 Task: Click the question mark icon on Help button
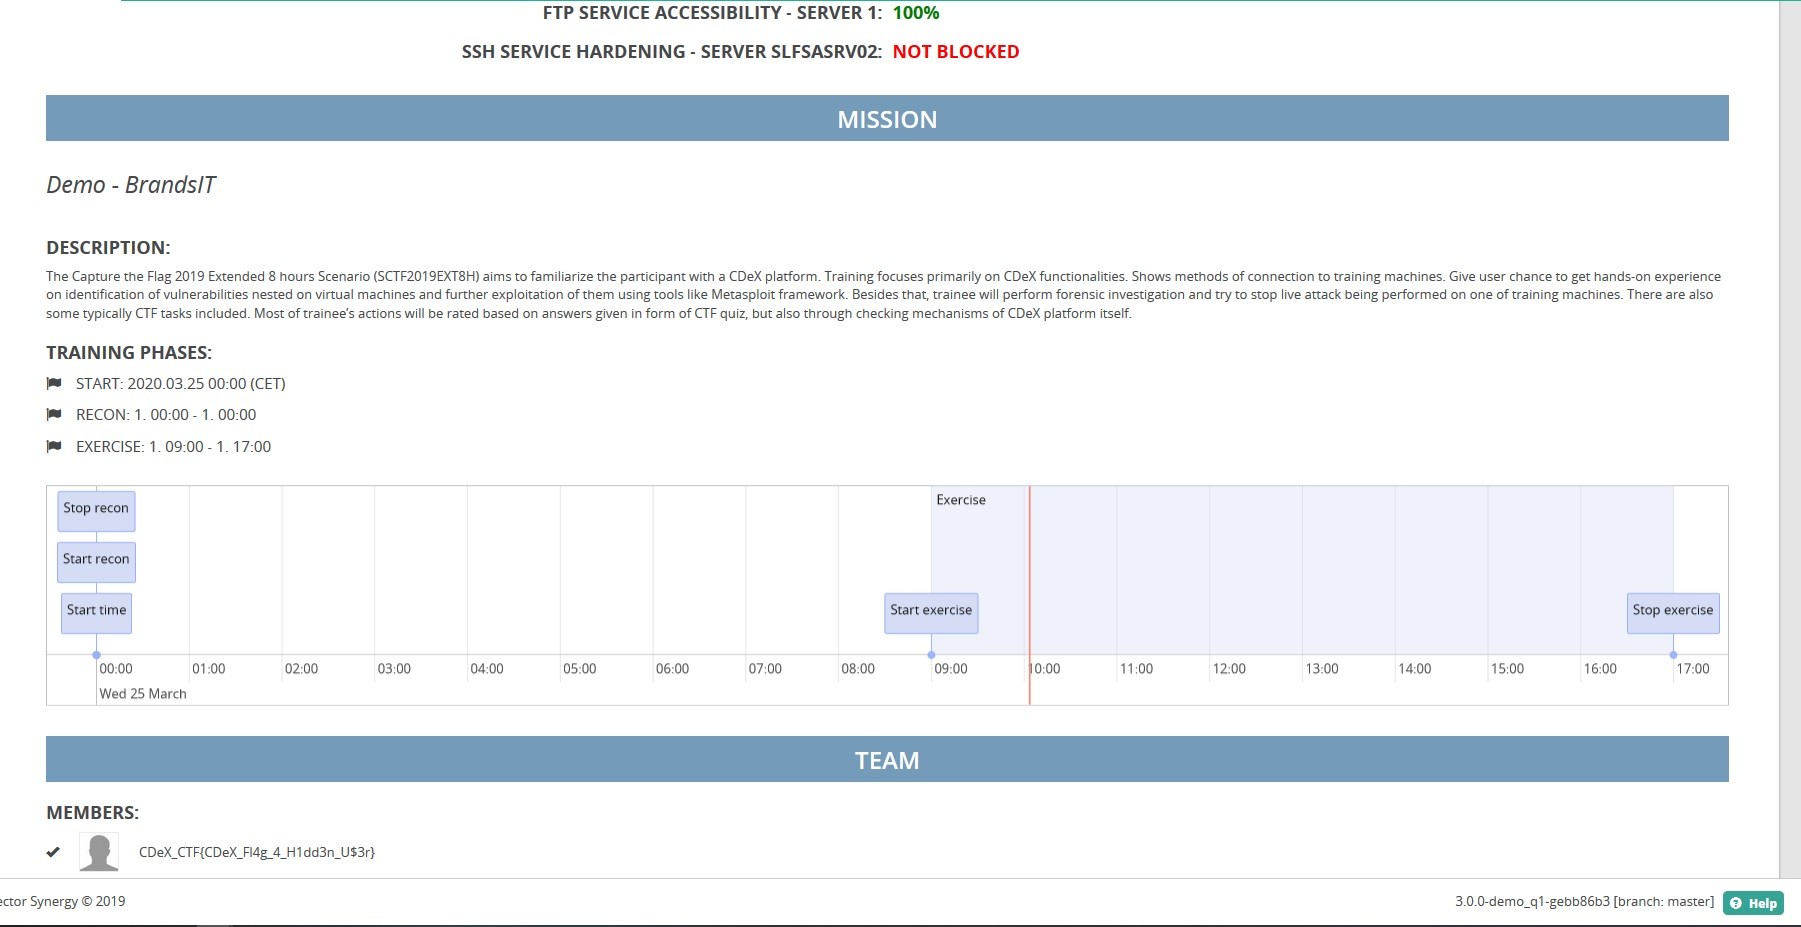pos(1735,902)
